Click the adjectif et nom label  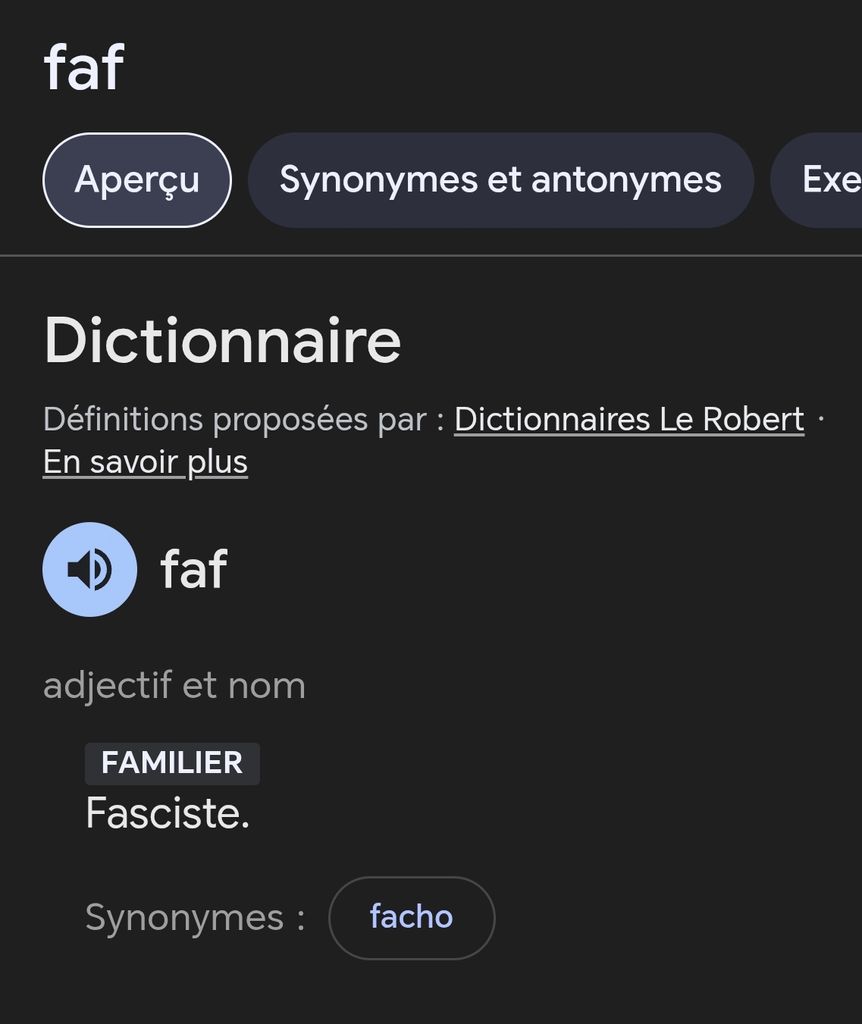(x=174, y=686)
